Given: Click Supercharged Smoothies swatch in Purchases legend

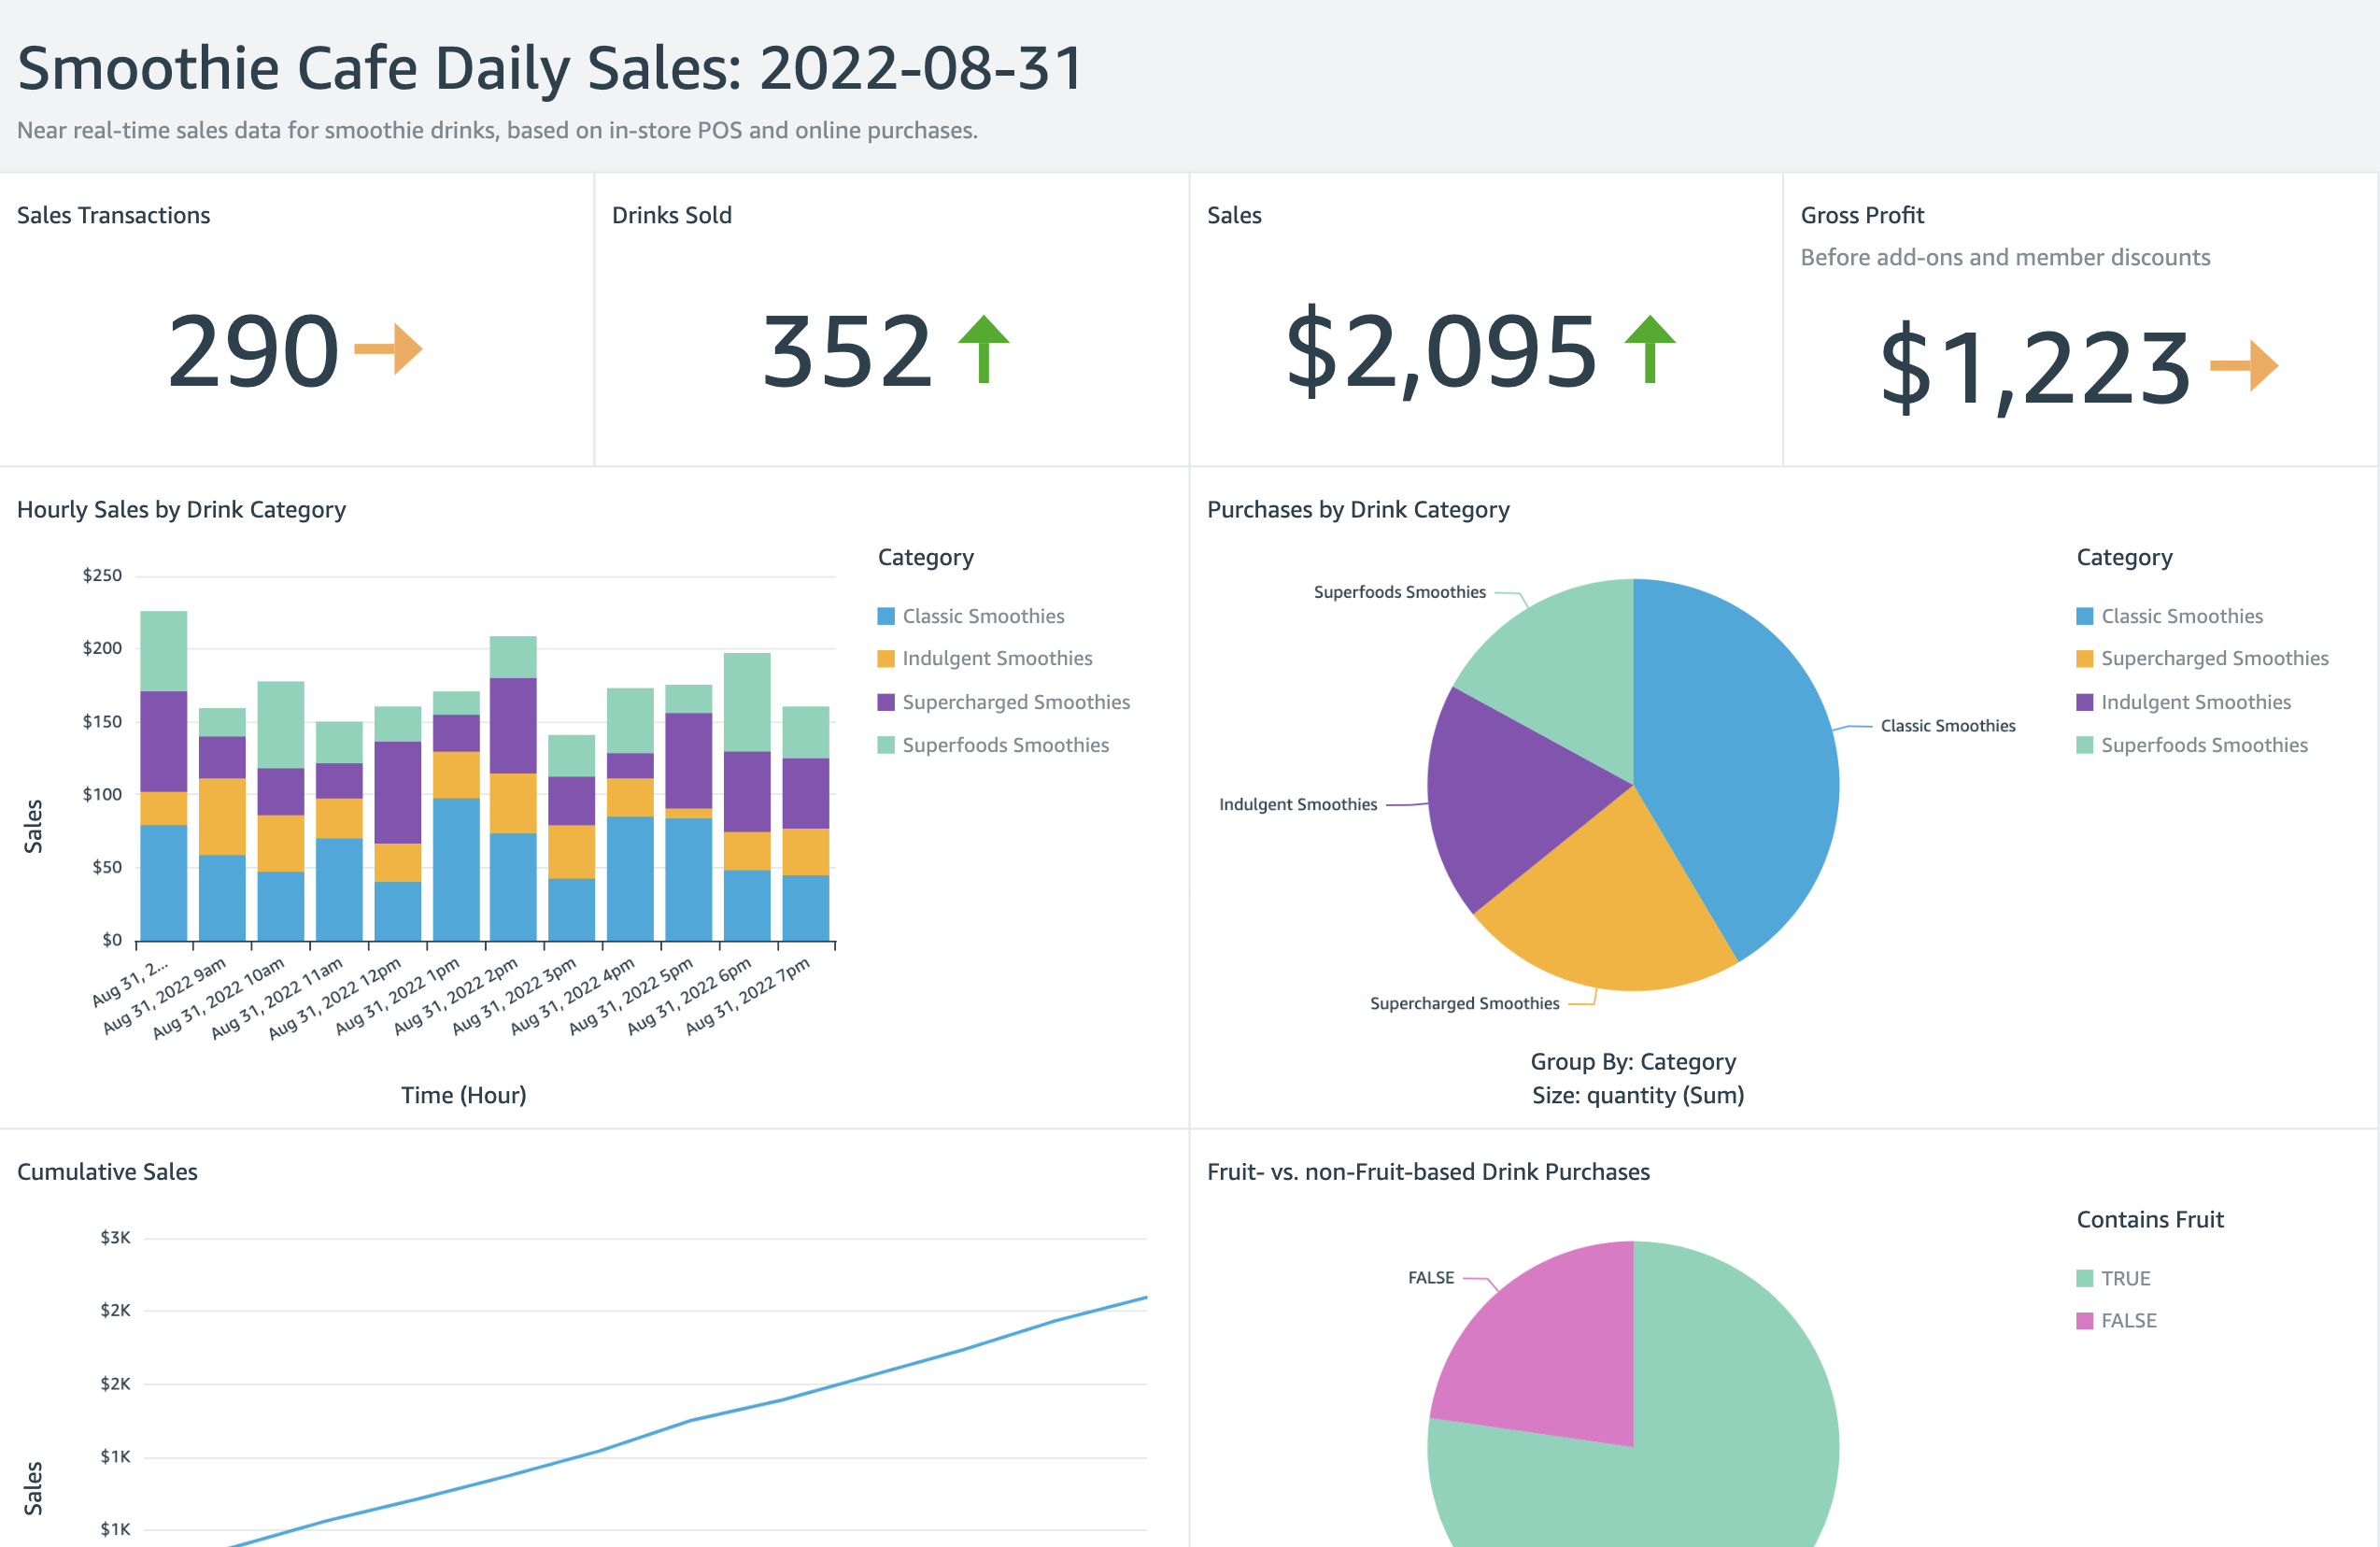Looking at the screenshot, I should click(x=2085, y=659).
